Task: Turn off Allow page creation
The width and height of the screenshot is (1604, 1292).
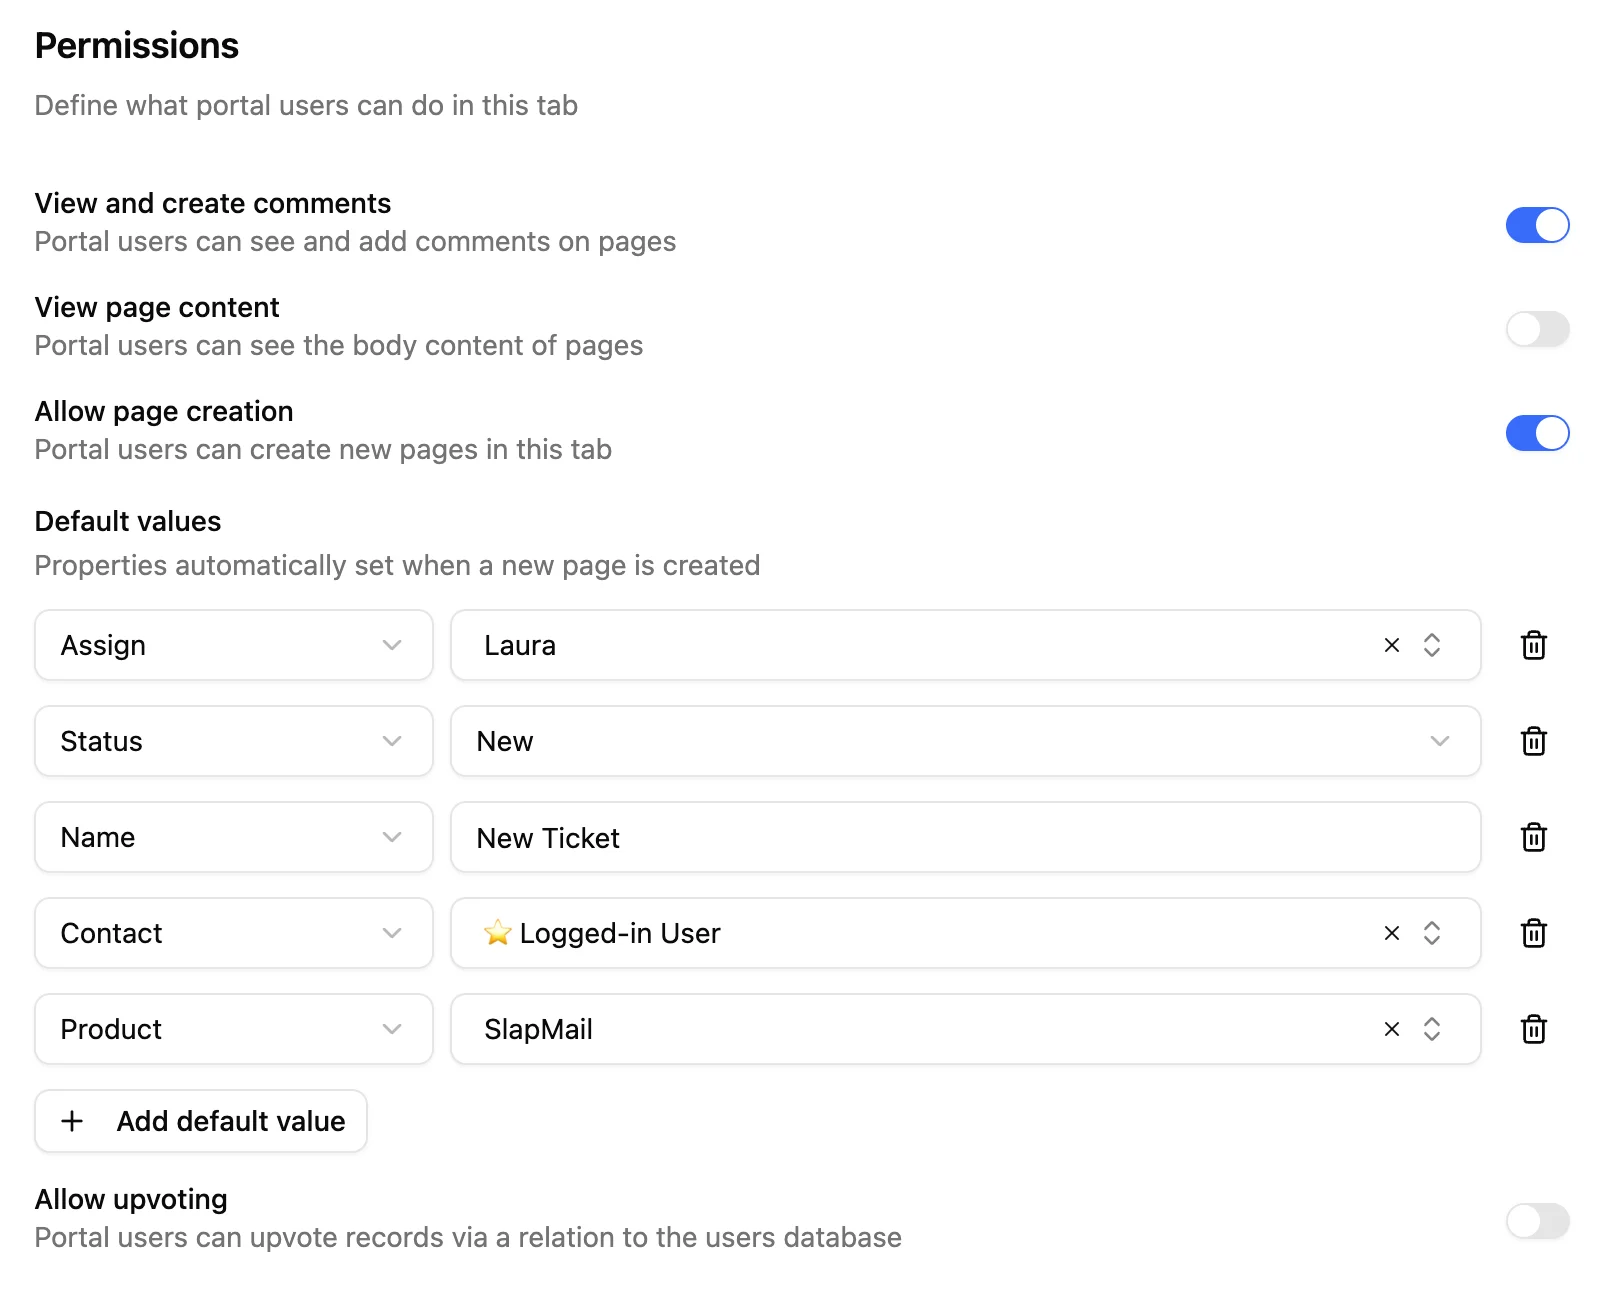Action: (x=1537, y=433)
